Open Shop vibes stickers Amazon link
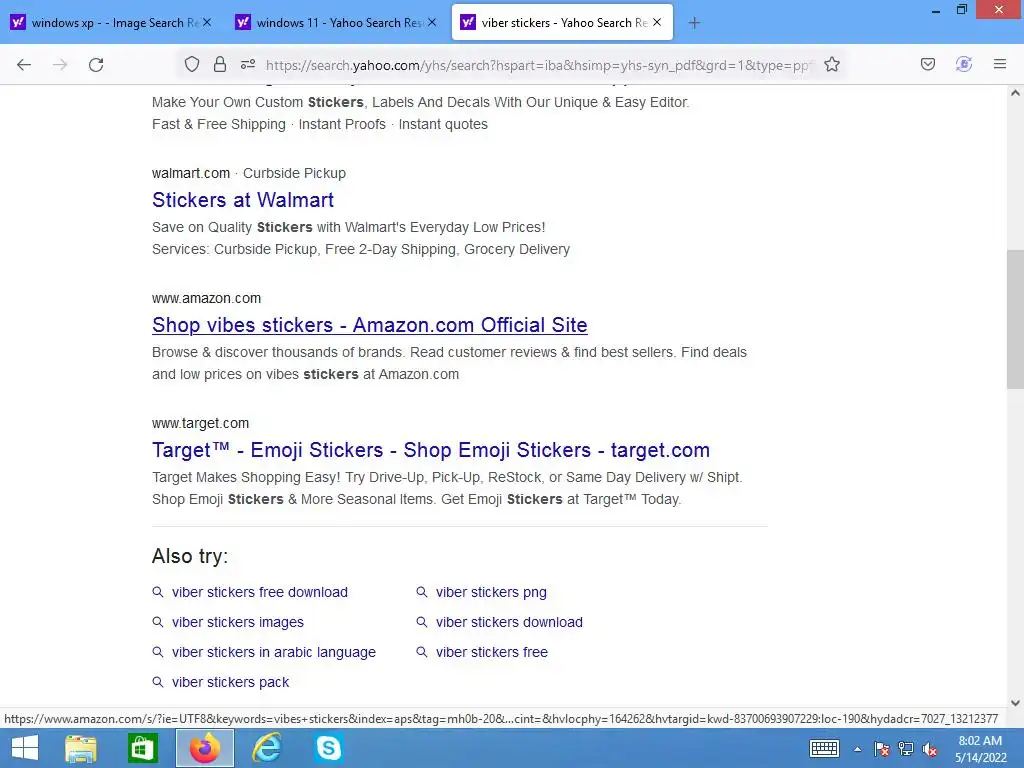The image size is (1024, 768). click(370, 325)
